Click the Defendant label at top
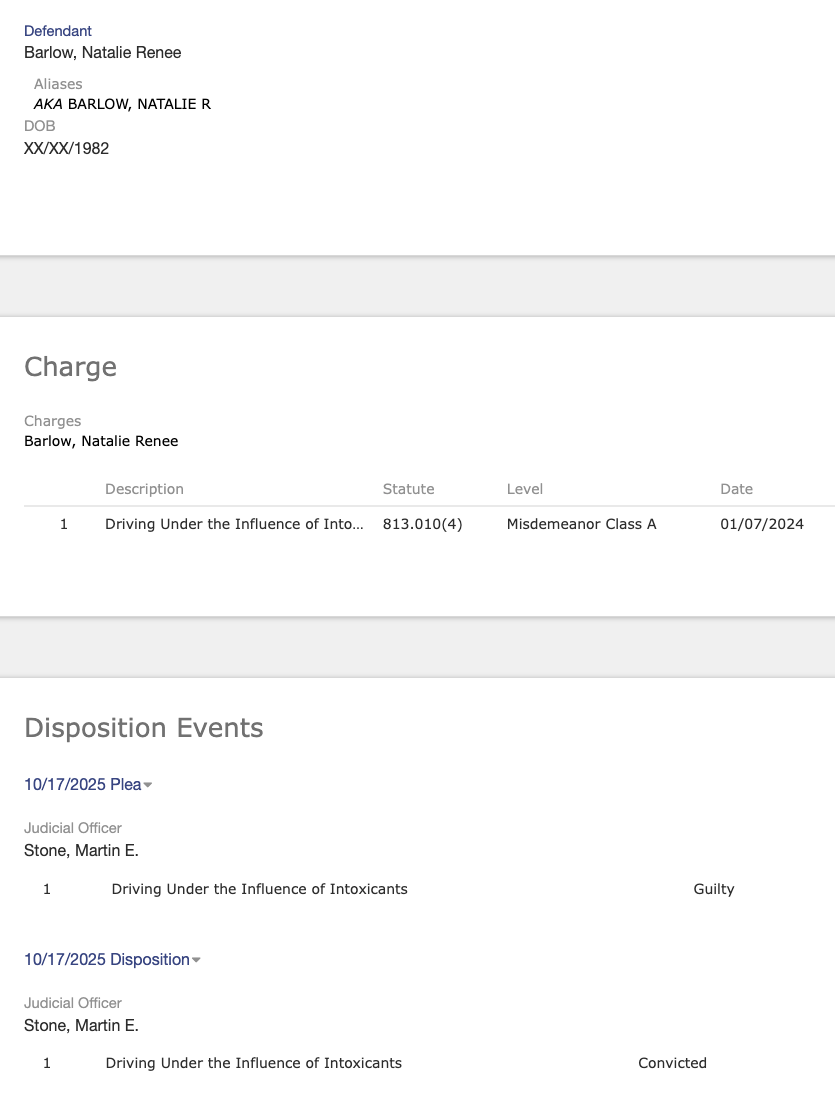835x1104 pixels. tap(58, 31)
